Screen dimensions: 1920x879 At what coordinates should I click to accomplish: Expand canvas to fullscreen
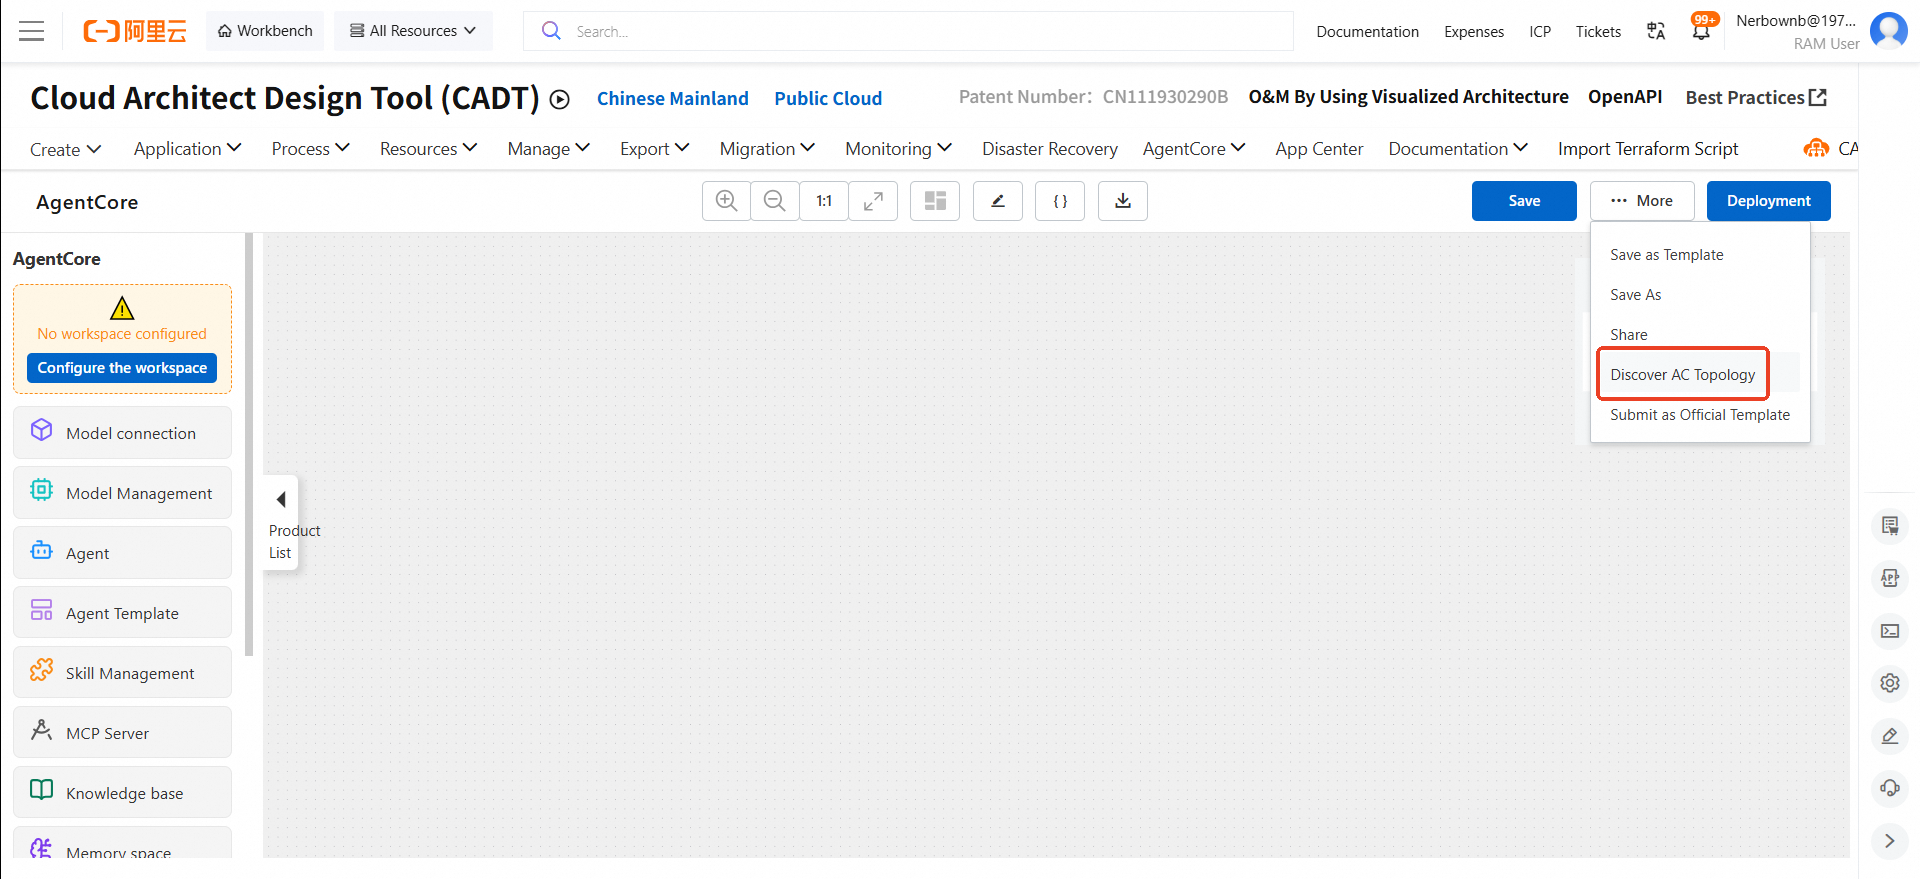point(873,201)
